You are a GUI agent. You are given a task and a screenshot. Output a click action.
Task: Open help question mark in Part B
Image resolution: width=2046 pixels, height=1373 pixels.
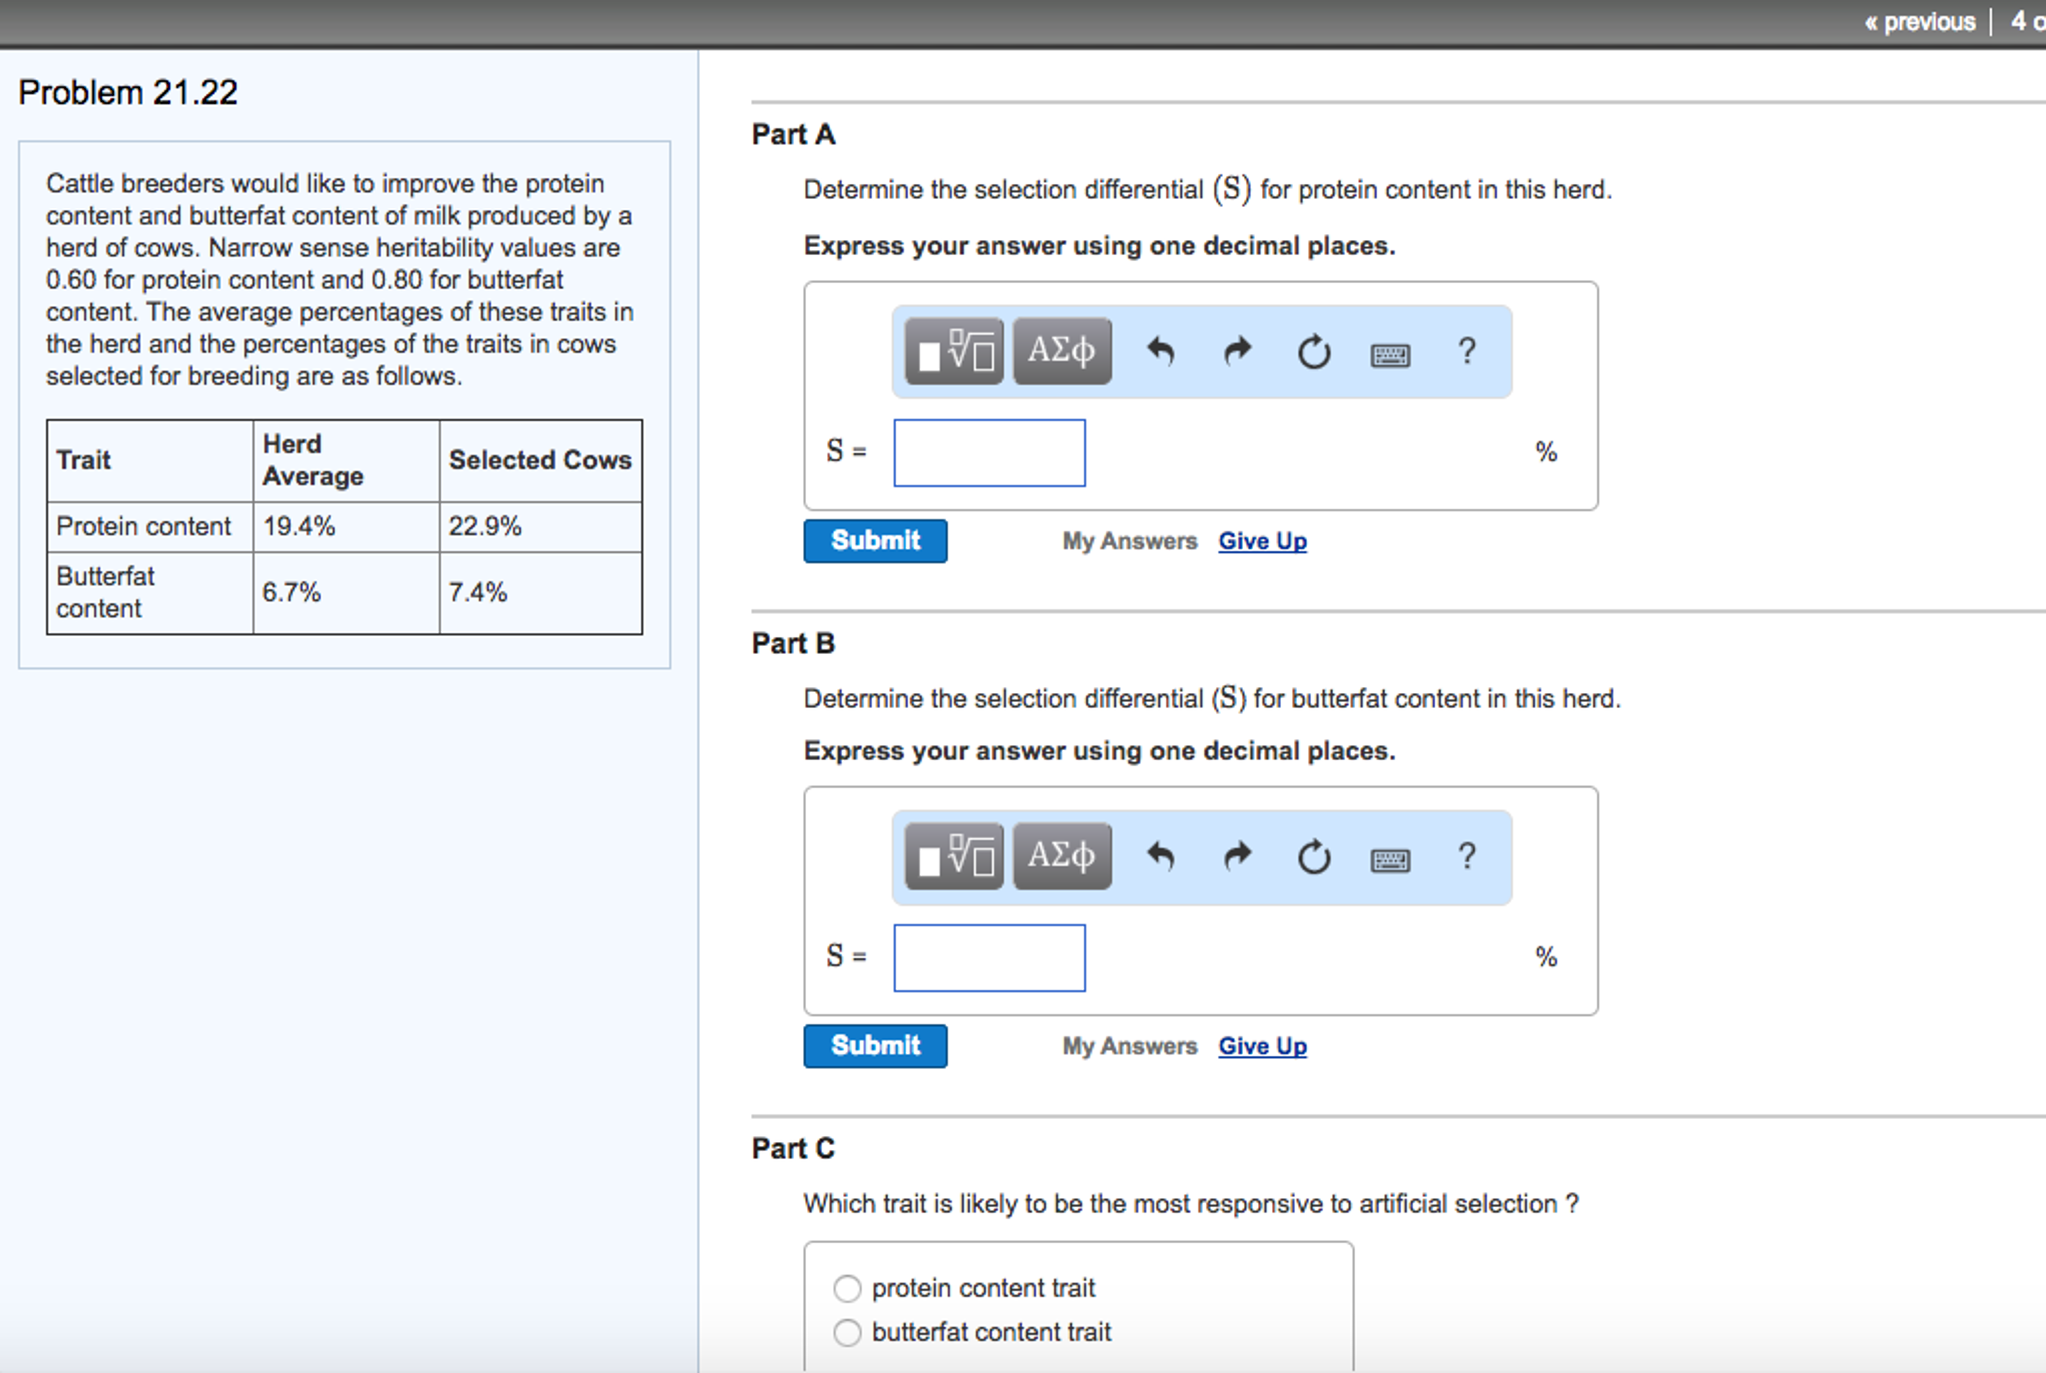[x=1466, y=856]
